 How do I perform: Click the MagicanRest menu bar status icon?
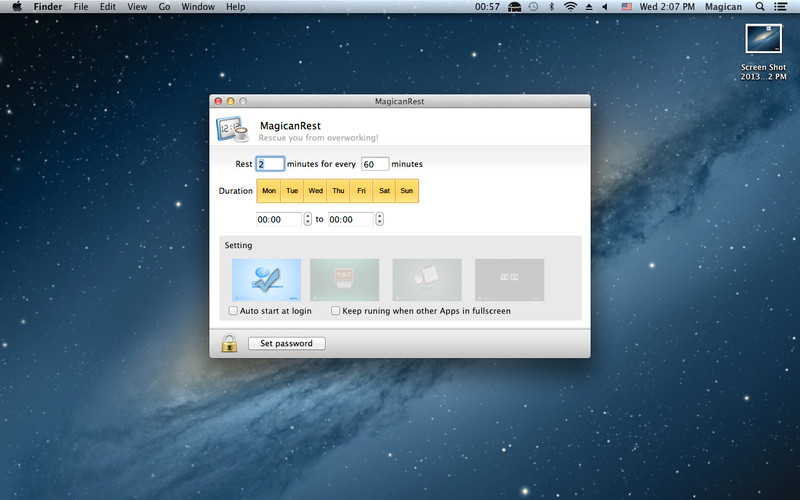tap(514, 7)
